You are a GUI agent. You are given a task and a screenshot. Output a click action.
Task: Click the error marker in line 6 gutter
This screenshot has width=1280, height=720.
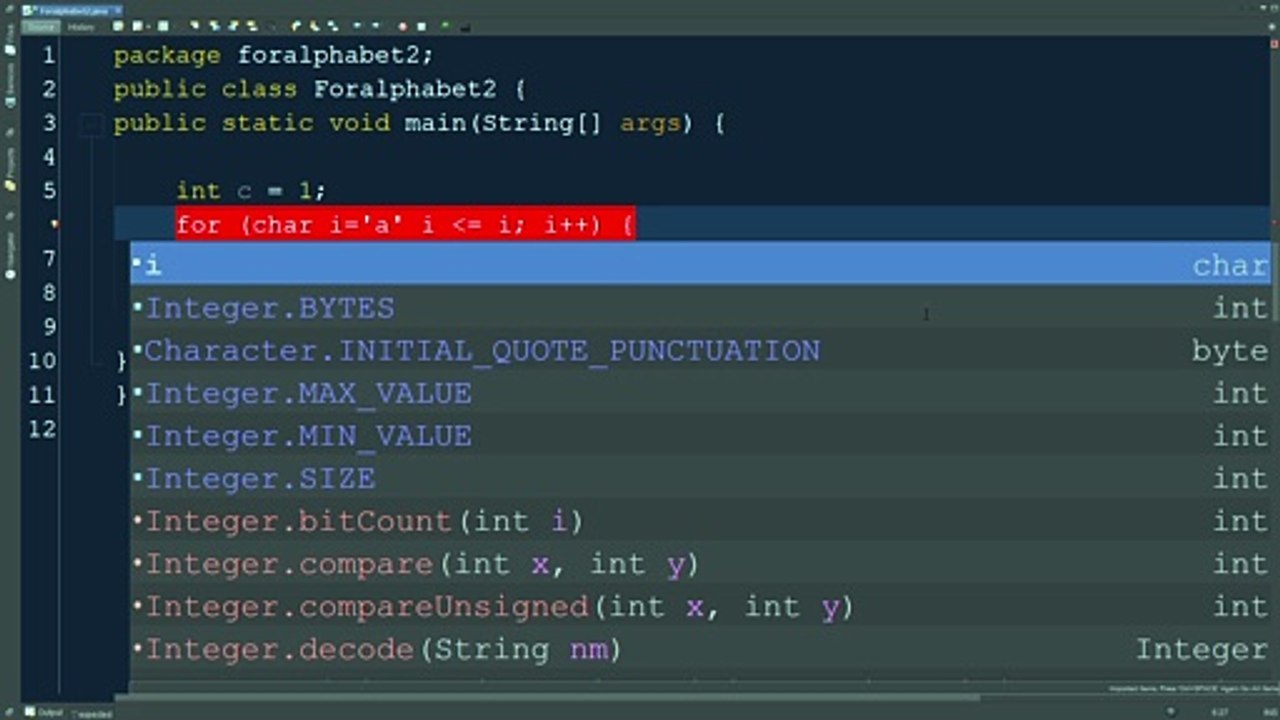pyautogui.click(x=55, y=225)
